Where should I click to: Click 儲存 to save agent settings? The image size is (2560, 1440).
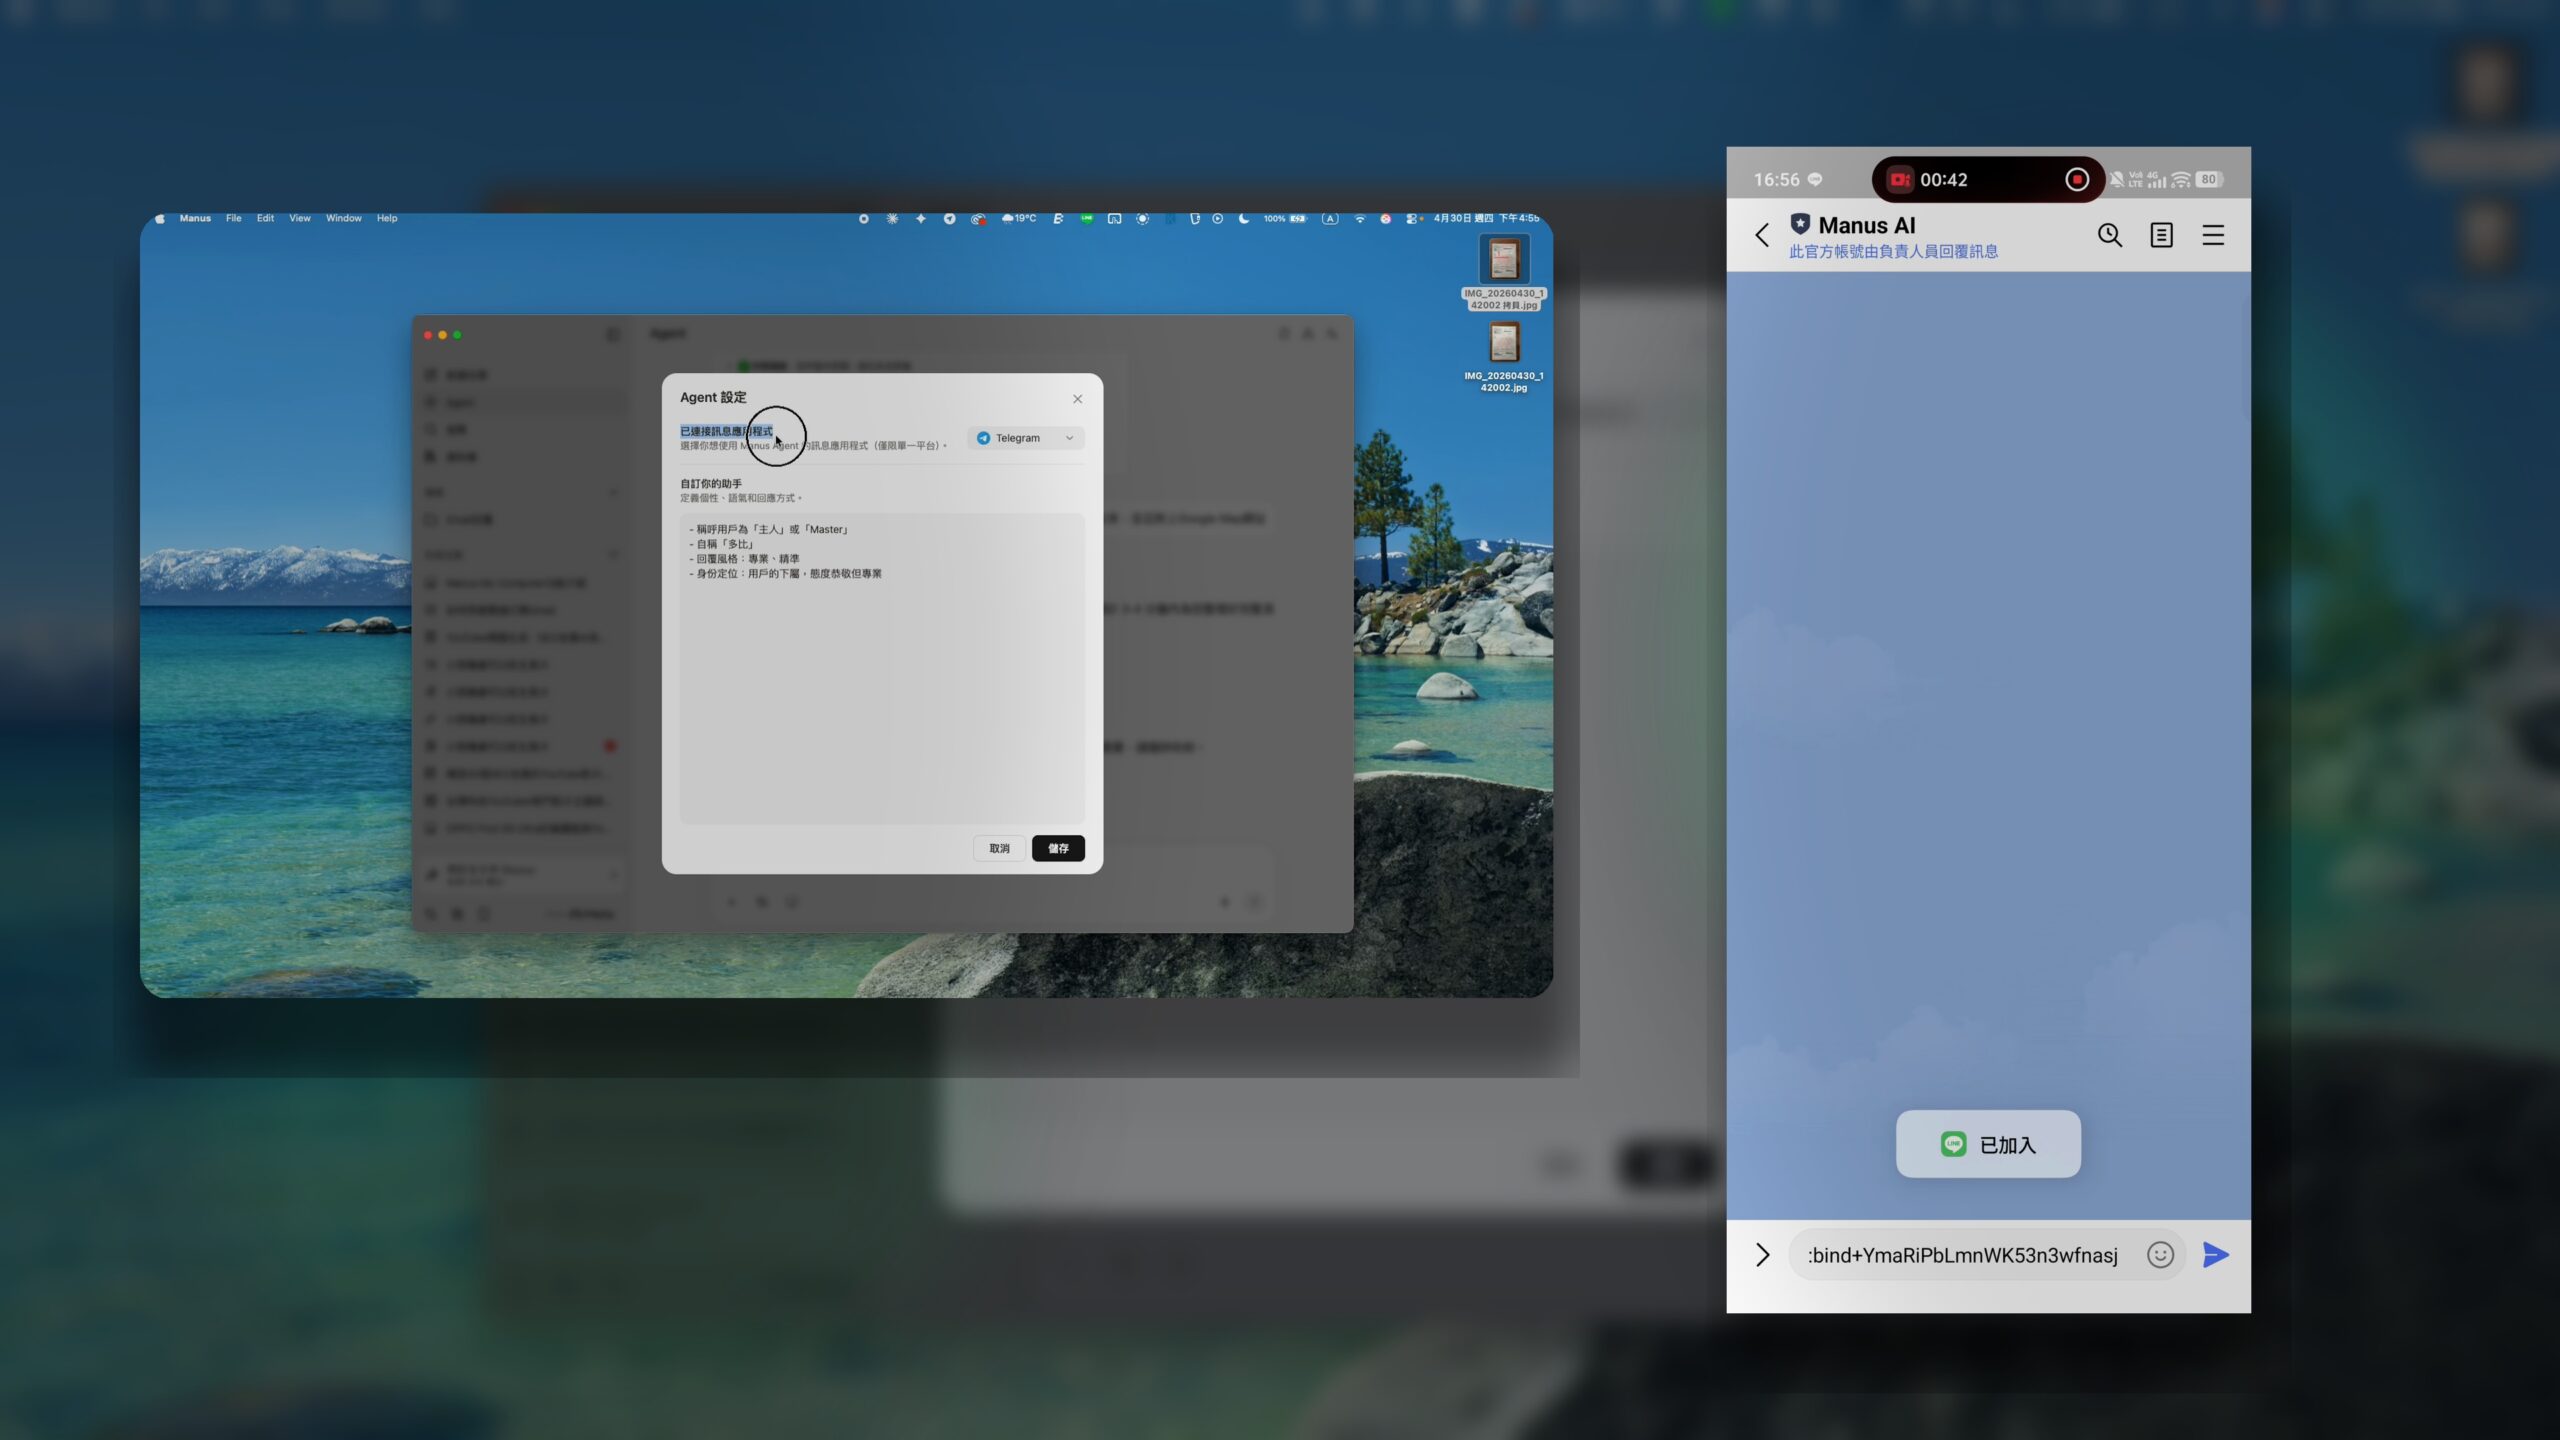(x=1058, y=848)
